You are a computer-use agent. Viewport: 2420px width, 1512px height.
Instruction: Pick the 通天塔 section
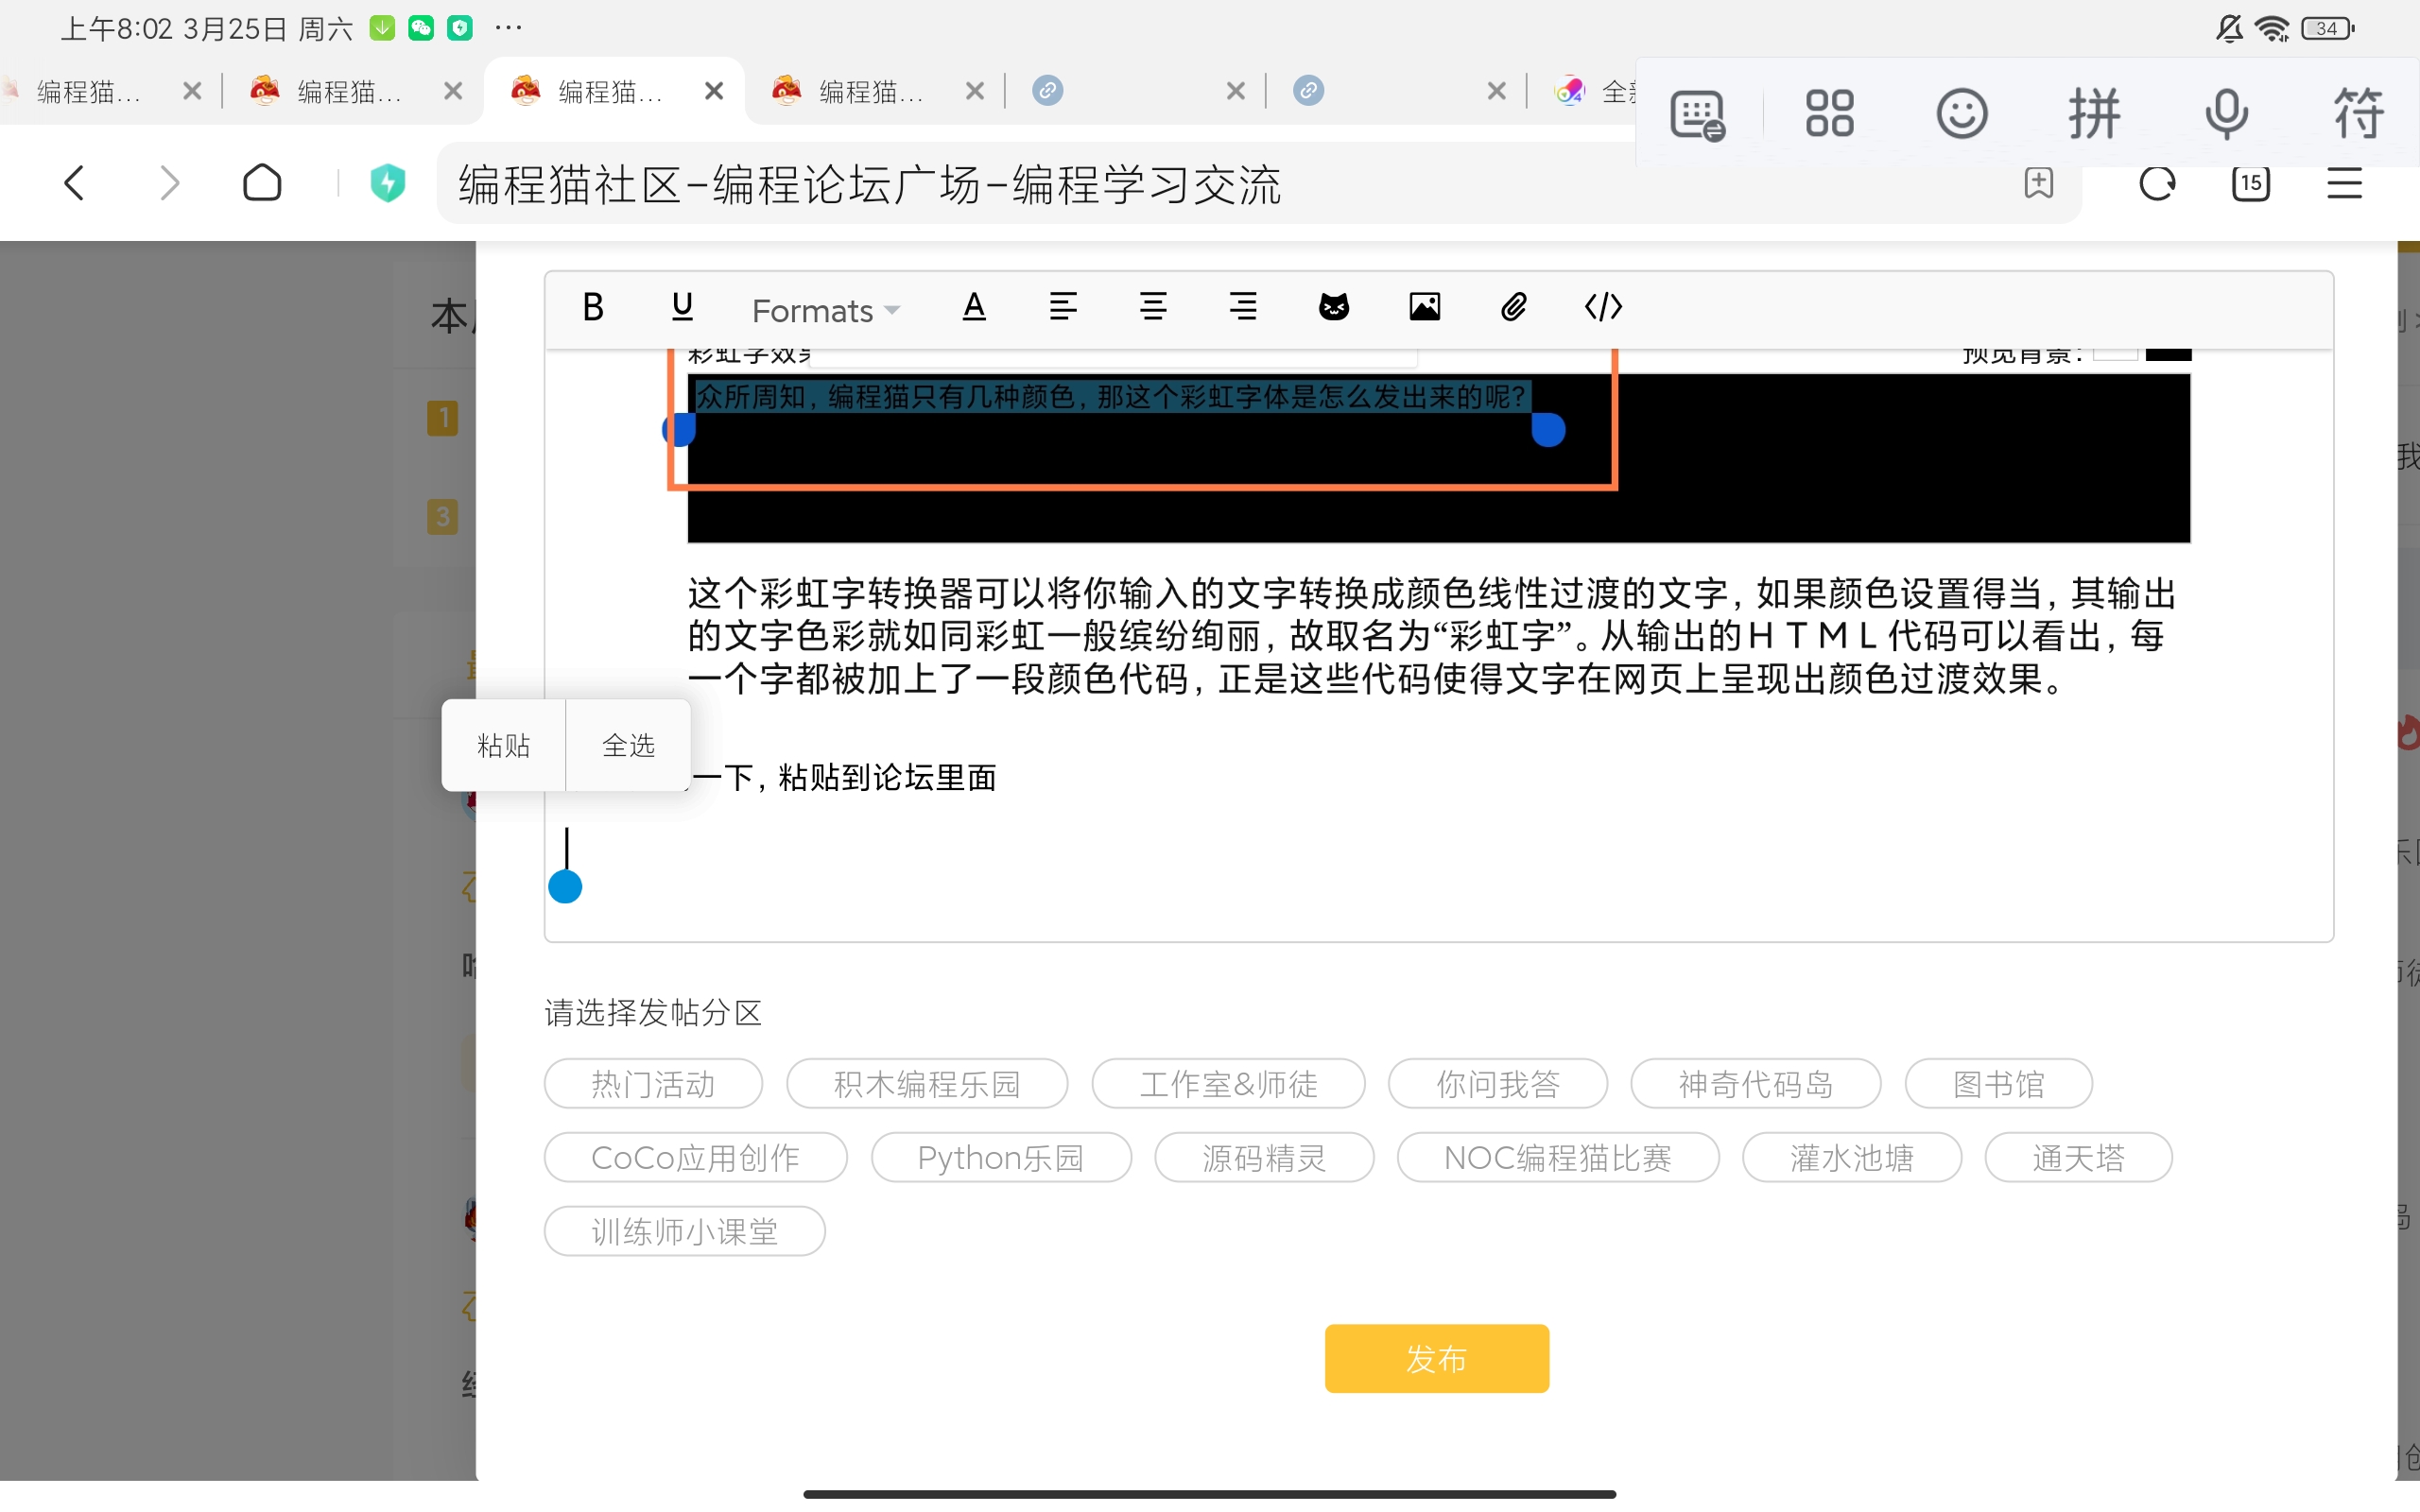[x=2078, y=1158]
